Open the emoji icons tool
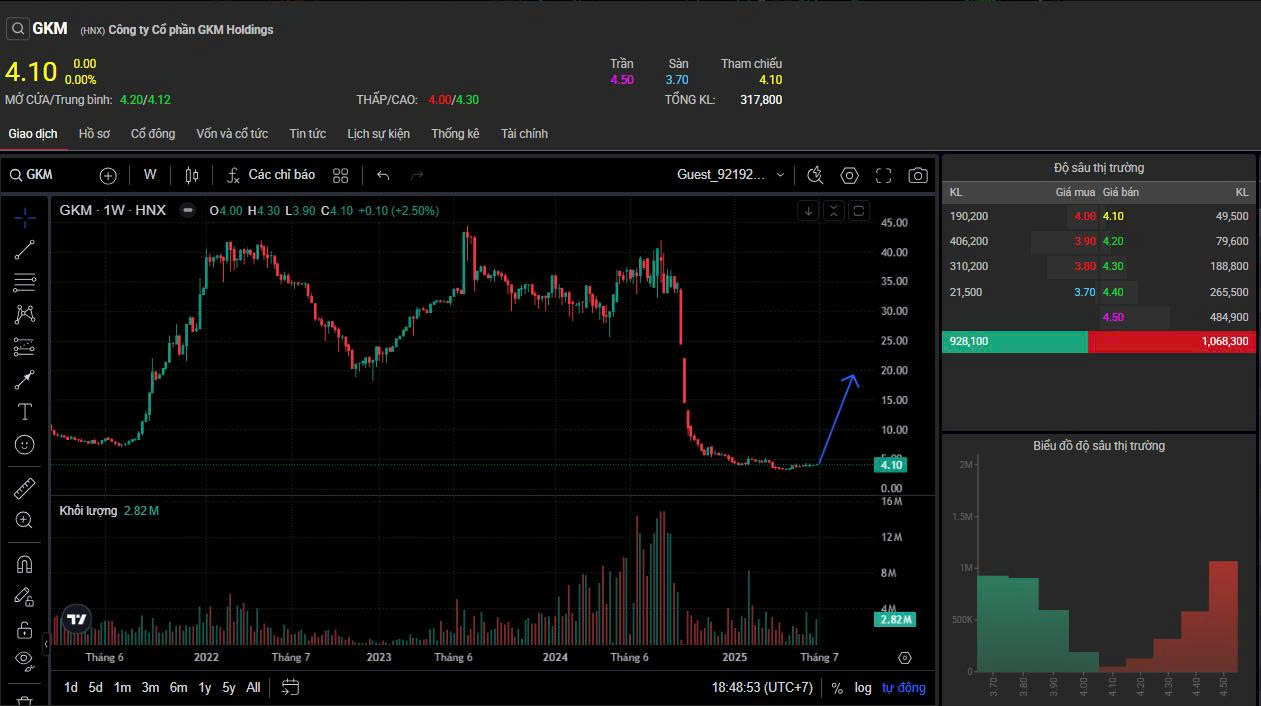This screenshot has width=1261, height=706. [x=25, y=444]
